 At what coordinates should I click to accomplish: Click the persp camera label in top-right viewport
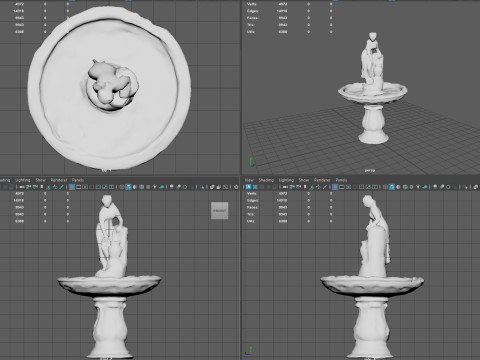click(370, 170)
